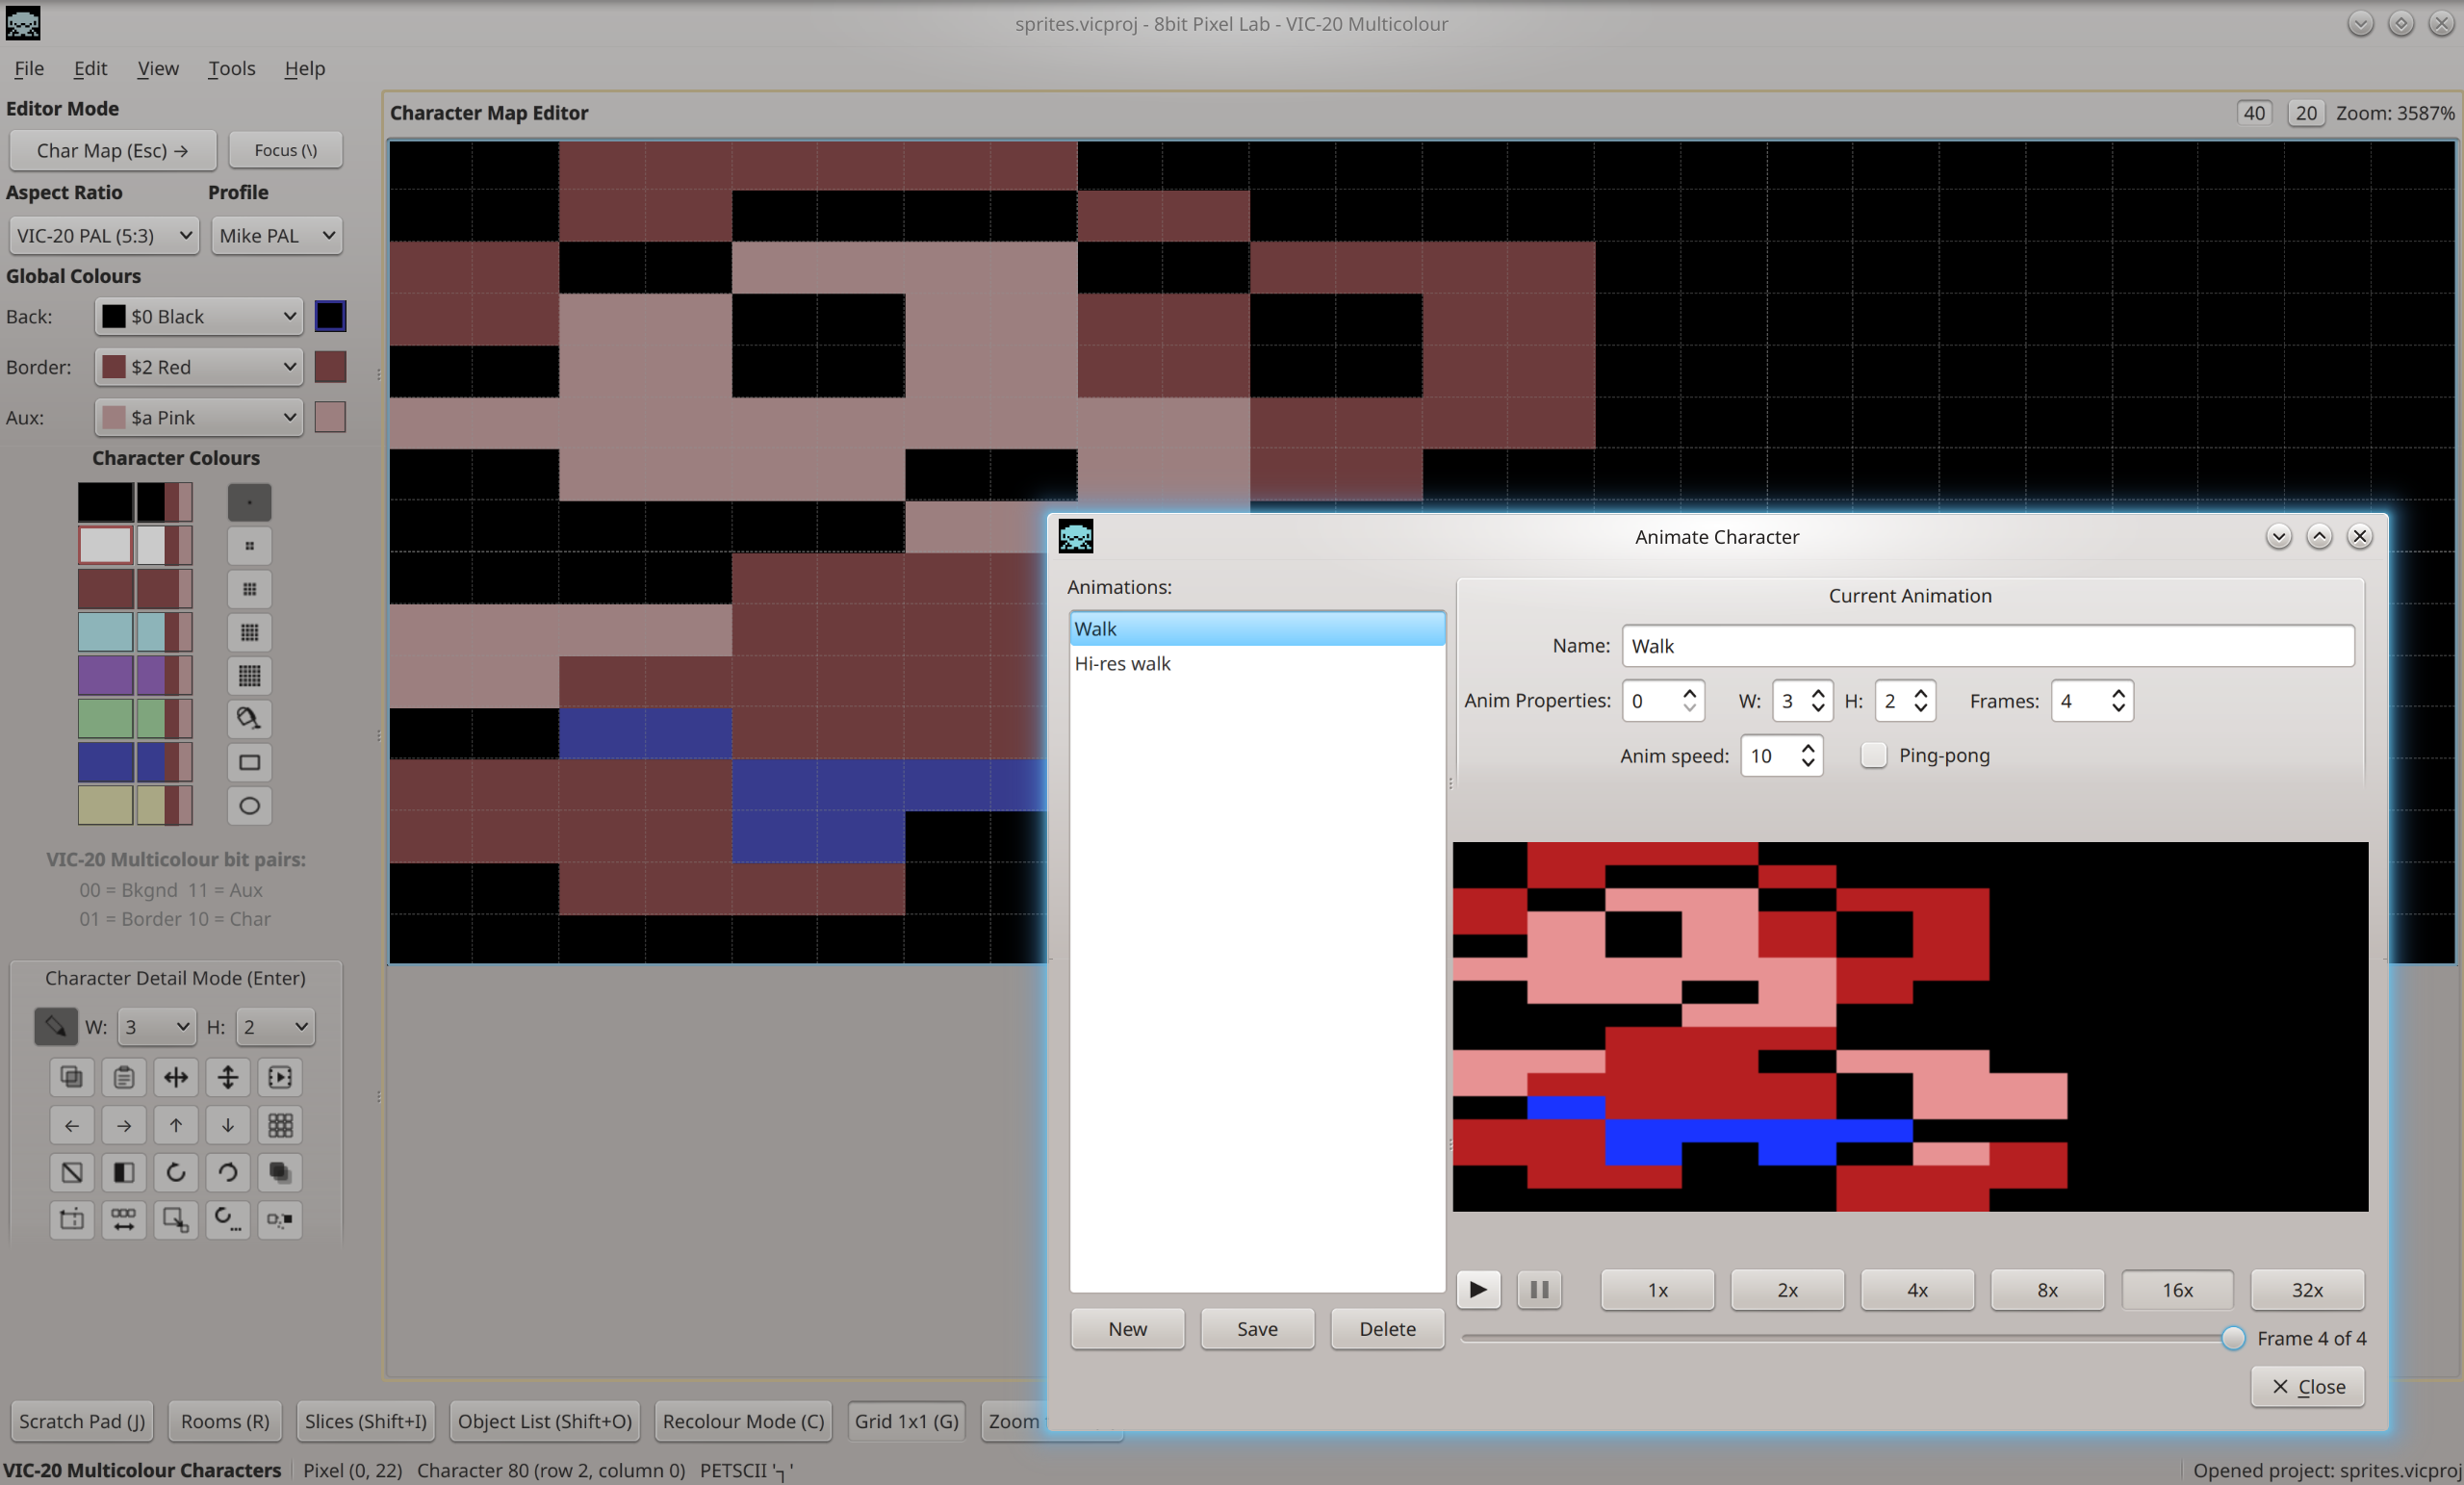
Task: Open the animation film-strip icon
Action: [280, 1077]
